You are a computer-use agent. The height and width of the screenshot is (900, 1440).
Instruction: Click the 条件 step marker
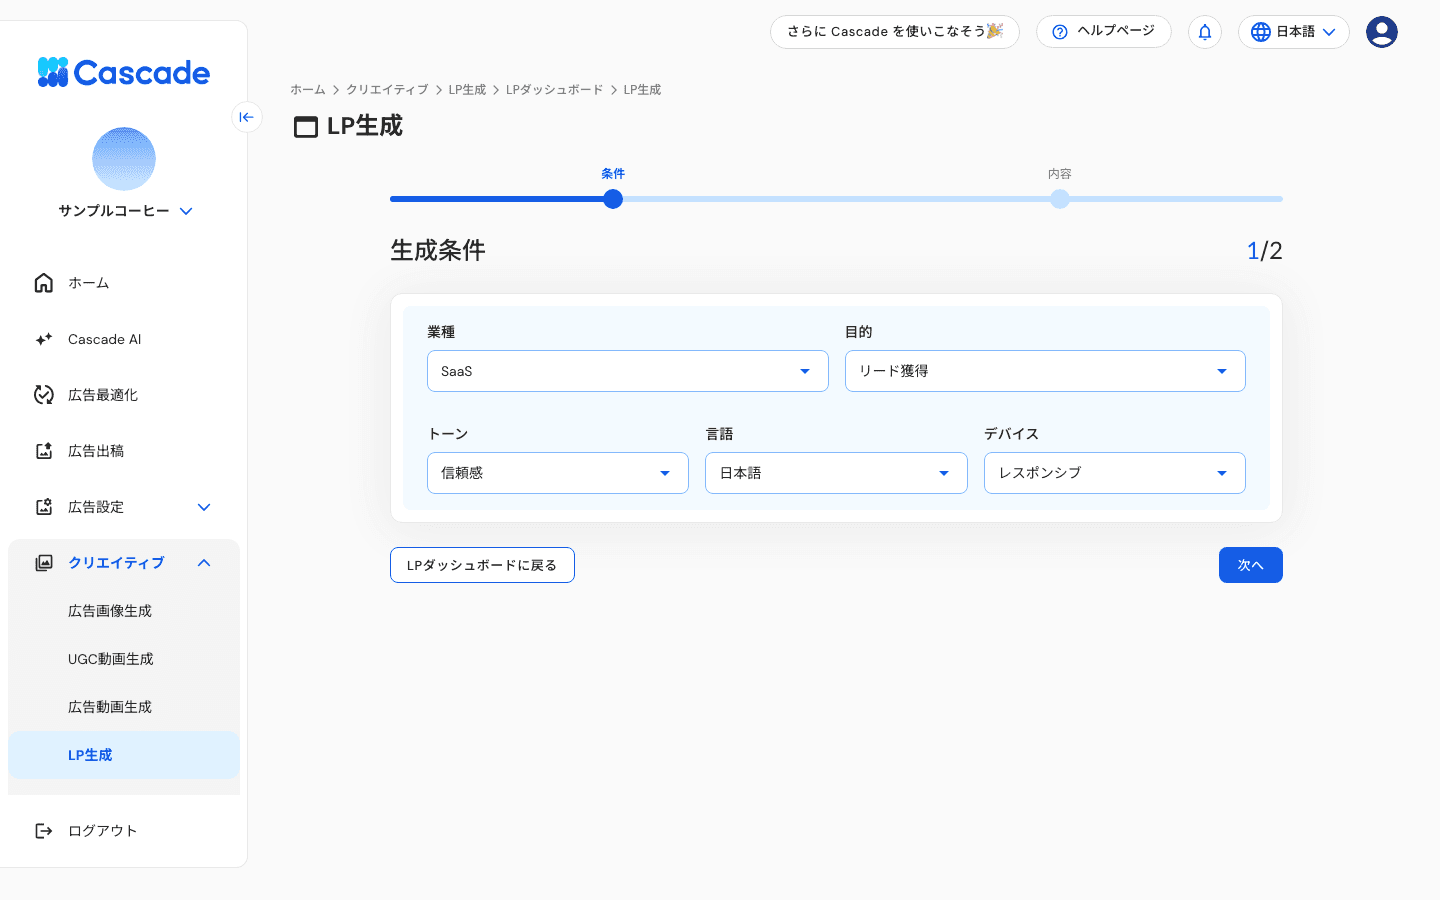(613, 199)
